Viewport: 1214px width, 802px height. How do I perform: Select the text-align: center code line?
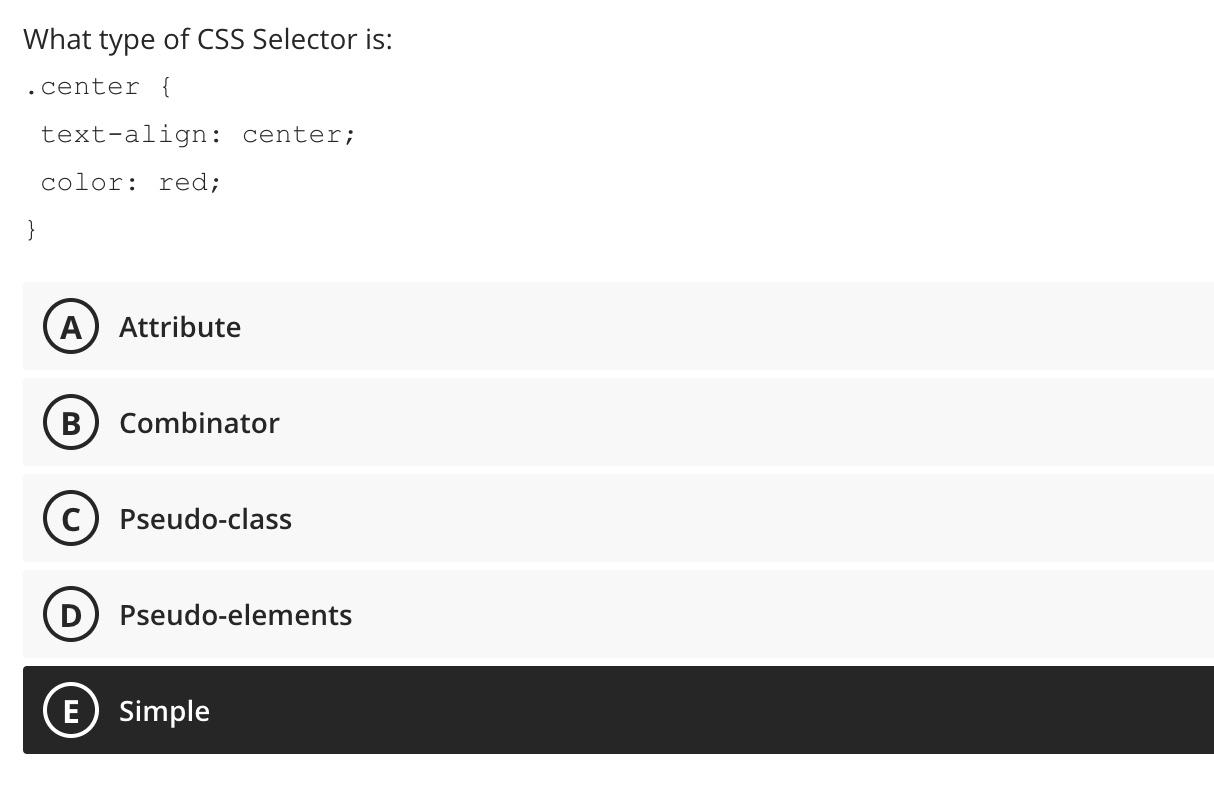coord(198,134)
